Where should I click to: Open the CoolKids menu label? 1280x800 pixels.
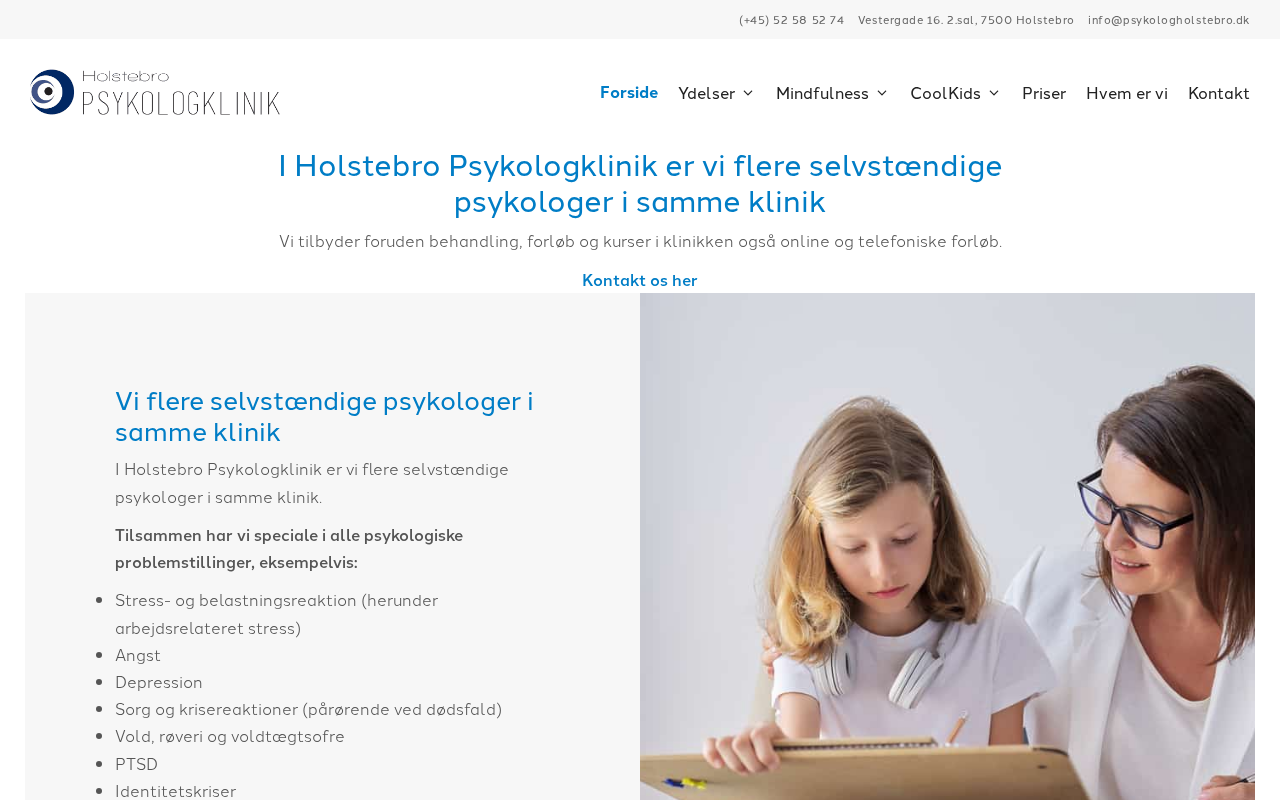pyautogui.click(x=946, y=93)
